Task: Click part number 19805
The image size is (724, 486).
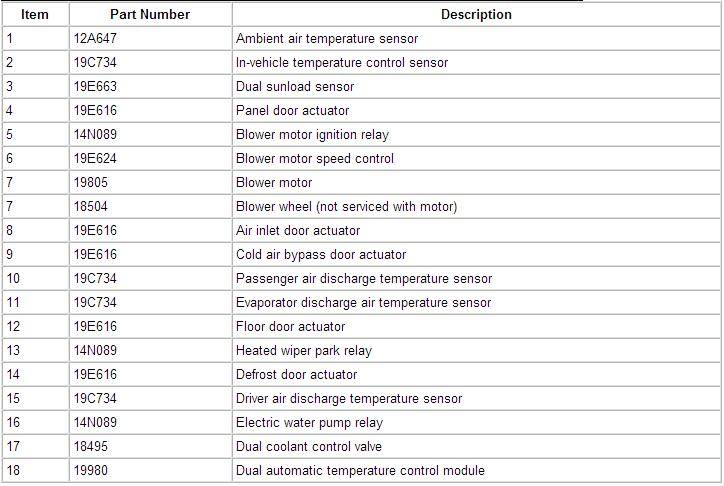Action: click(x=92, y=183)
